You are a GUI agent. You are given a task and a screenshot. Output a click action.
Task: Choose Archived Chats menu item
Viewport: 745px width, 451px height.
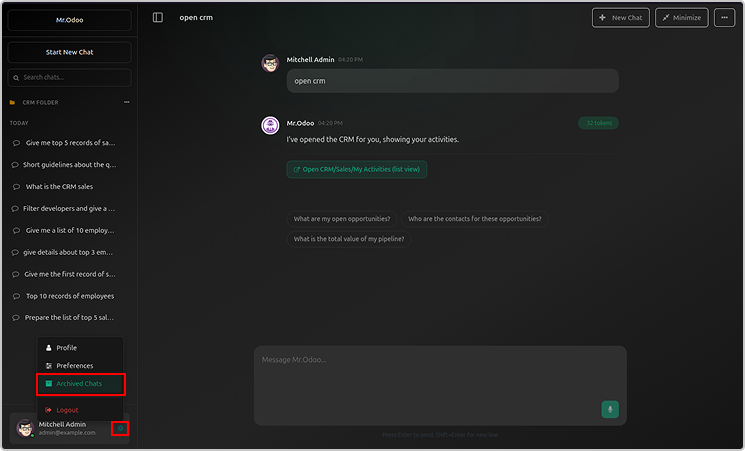pos(79,384)
